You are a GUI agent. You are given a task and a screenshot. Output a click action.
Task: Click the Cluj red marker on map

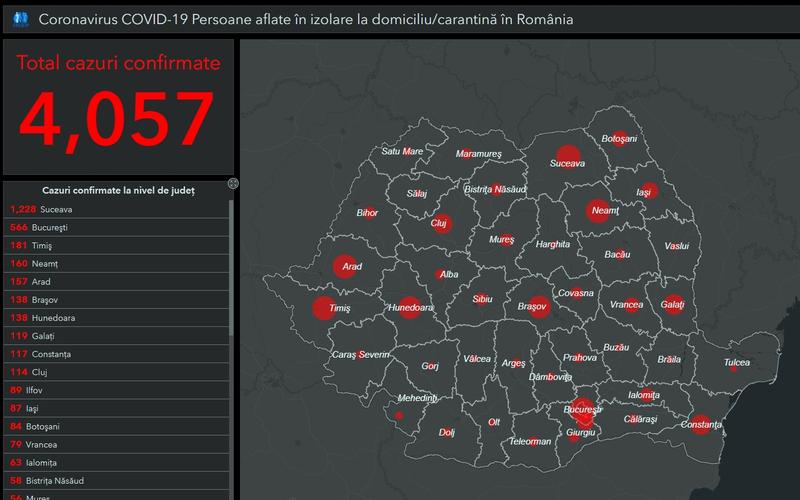(x=442, y=223)
